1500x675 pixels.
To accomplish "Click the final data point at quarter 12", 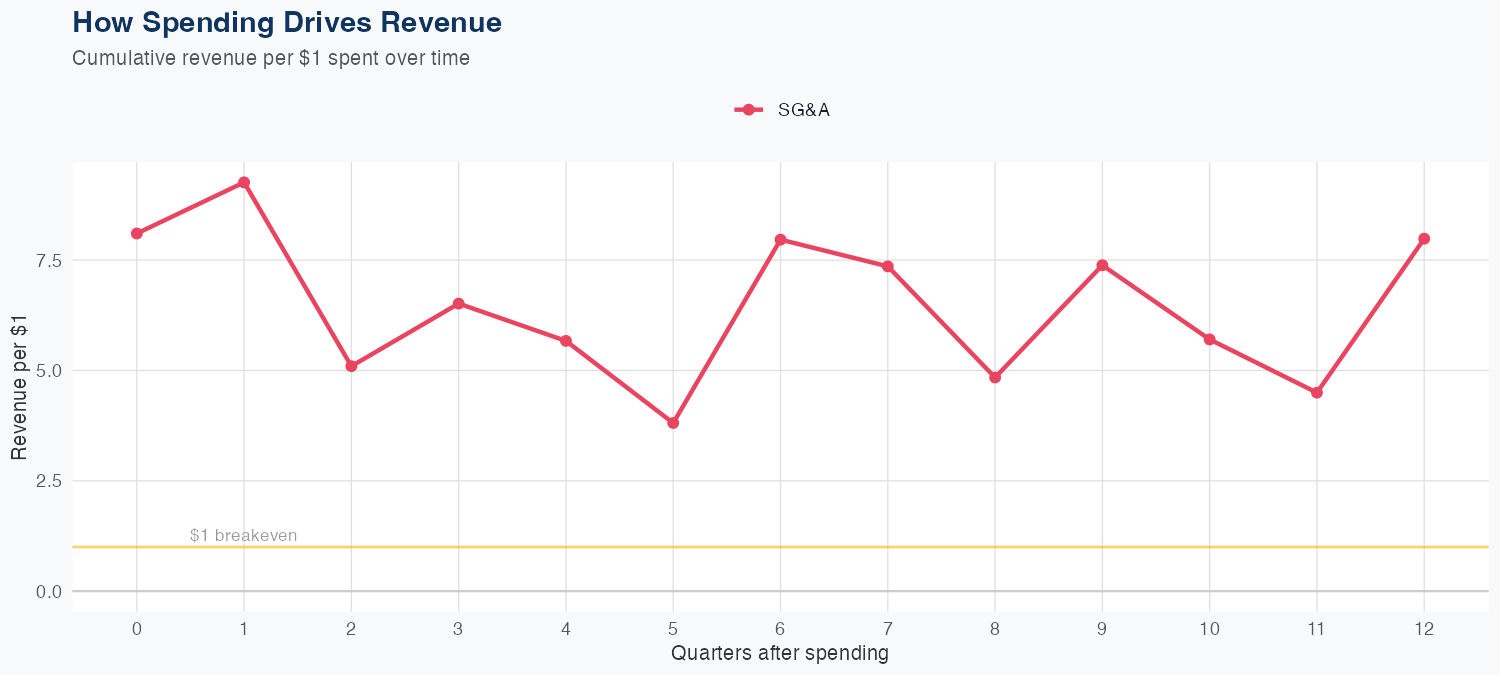I will tap(1424, 239).
